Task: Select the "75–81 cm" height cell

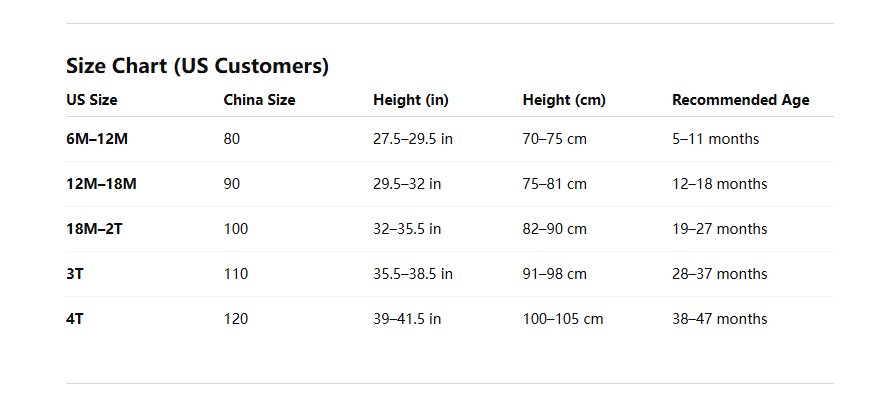Action: click(555, 184)
